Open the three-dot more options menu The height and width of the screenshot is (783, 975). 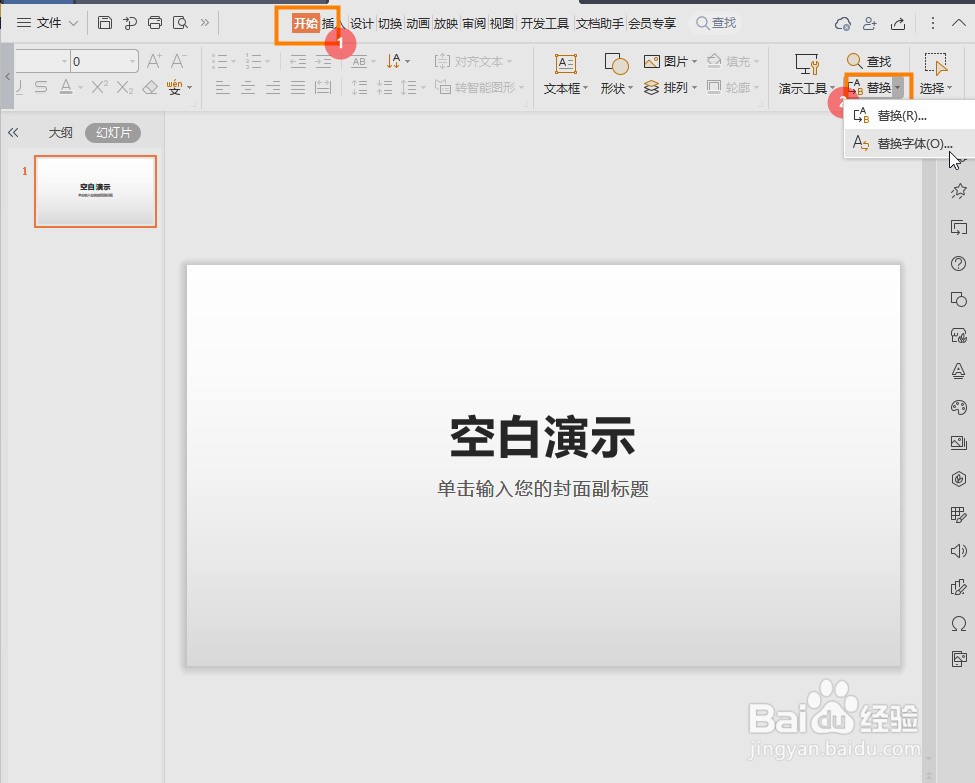point(932,23)
